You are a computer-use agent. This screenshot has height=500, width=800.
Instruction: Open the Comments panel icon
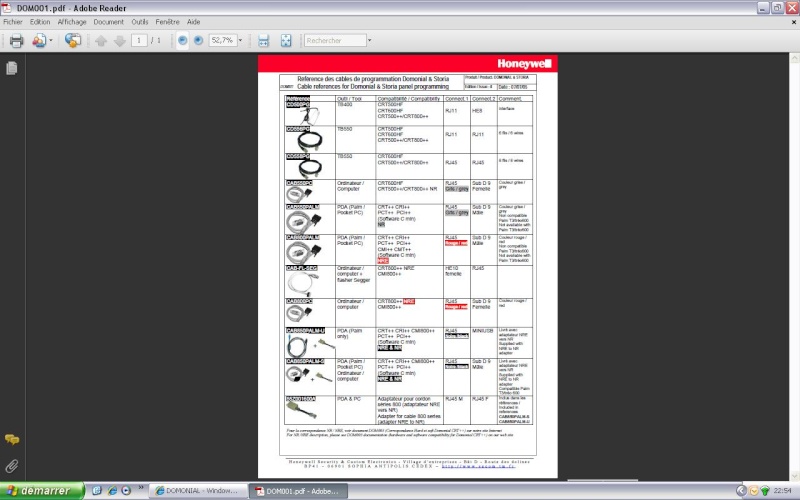coord(12,439)
